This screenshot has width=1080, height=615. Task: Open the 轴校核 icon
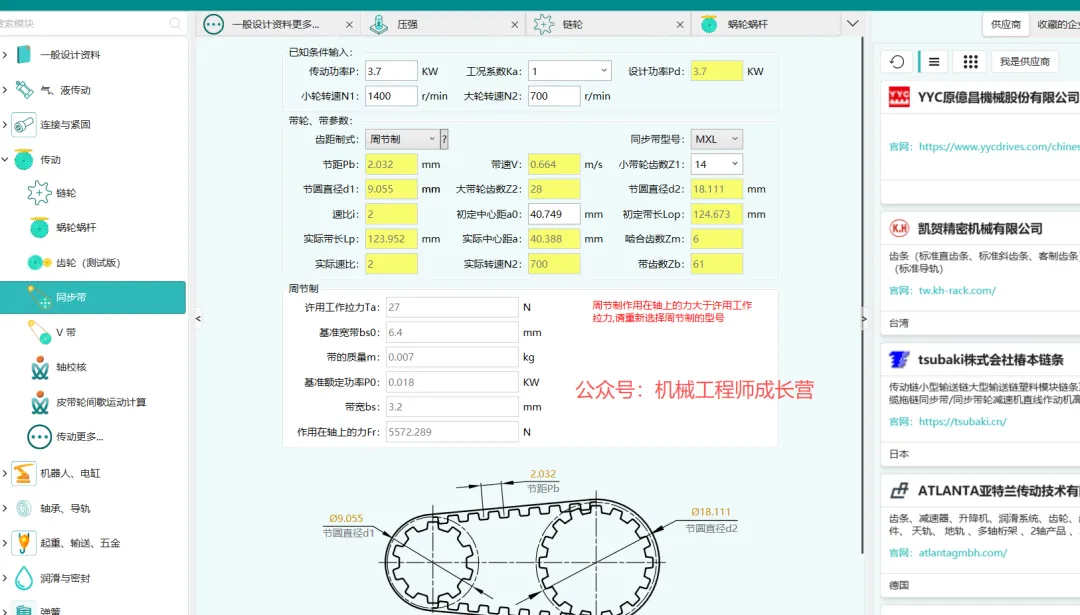(40, 367)
